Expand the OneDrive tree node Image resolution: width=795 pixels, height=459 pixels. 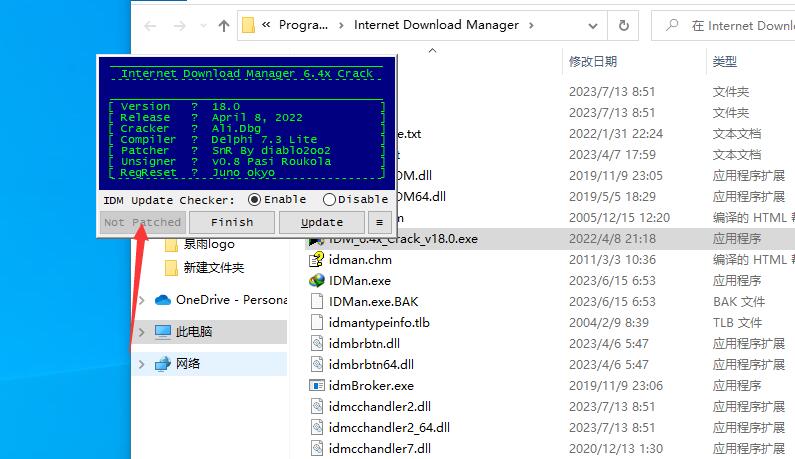[141, 300]
